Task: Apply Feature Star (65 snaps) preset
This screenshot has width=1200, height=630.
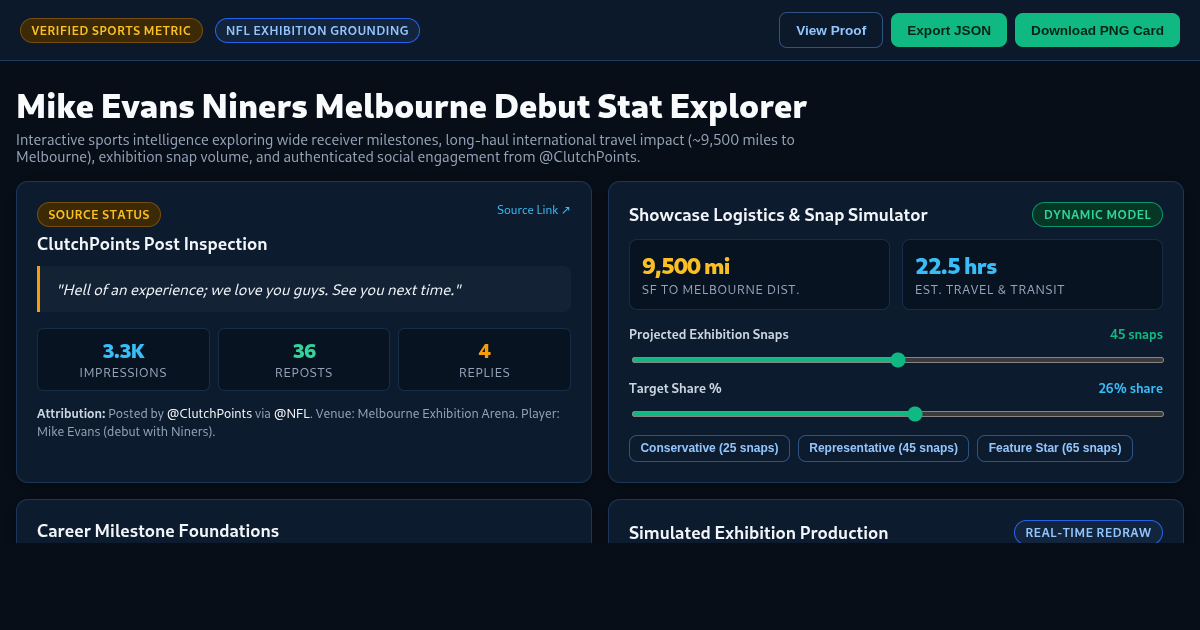Action: point(1055,448)
